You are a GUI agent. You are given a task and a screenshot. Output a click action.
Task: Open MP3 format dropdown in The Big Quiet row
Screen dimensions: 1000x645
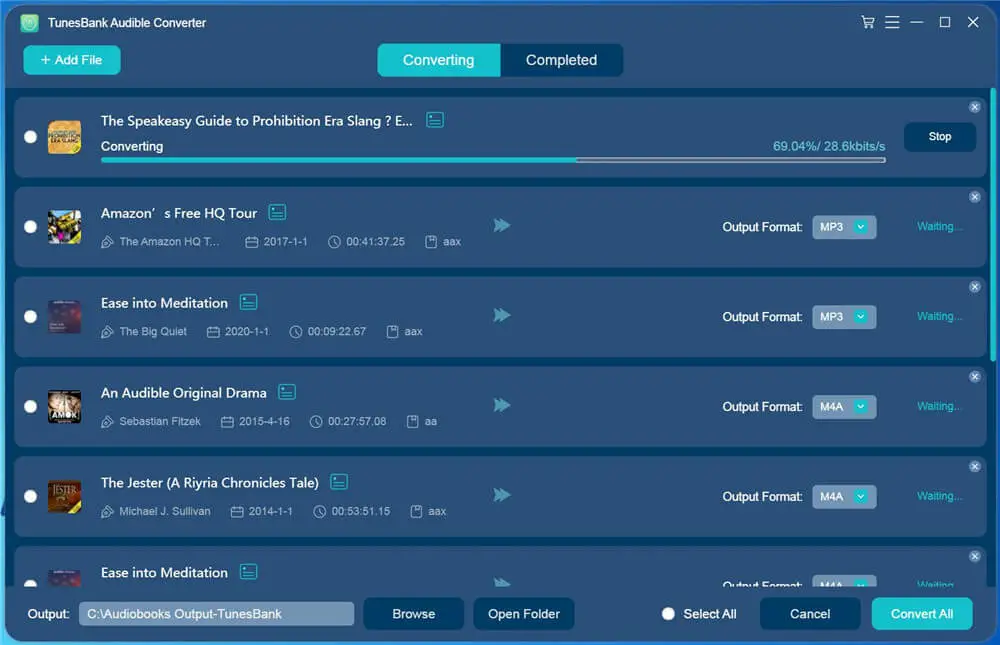point(844,317)
